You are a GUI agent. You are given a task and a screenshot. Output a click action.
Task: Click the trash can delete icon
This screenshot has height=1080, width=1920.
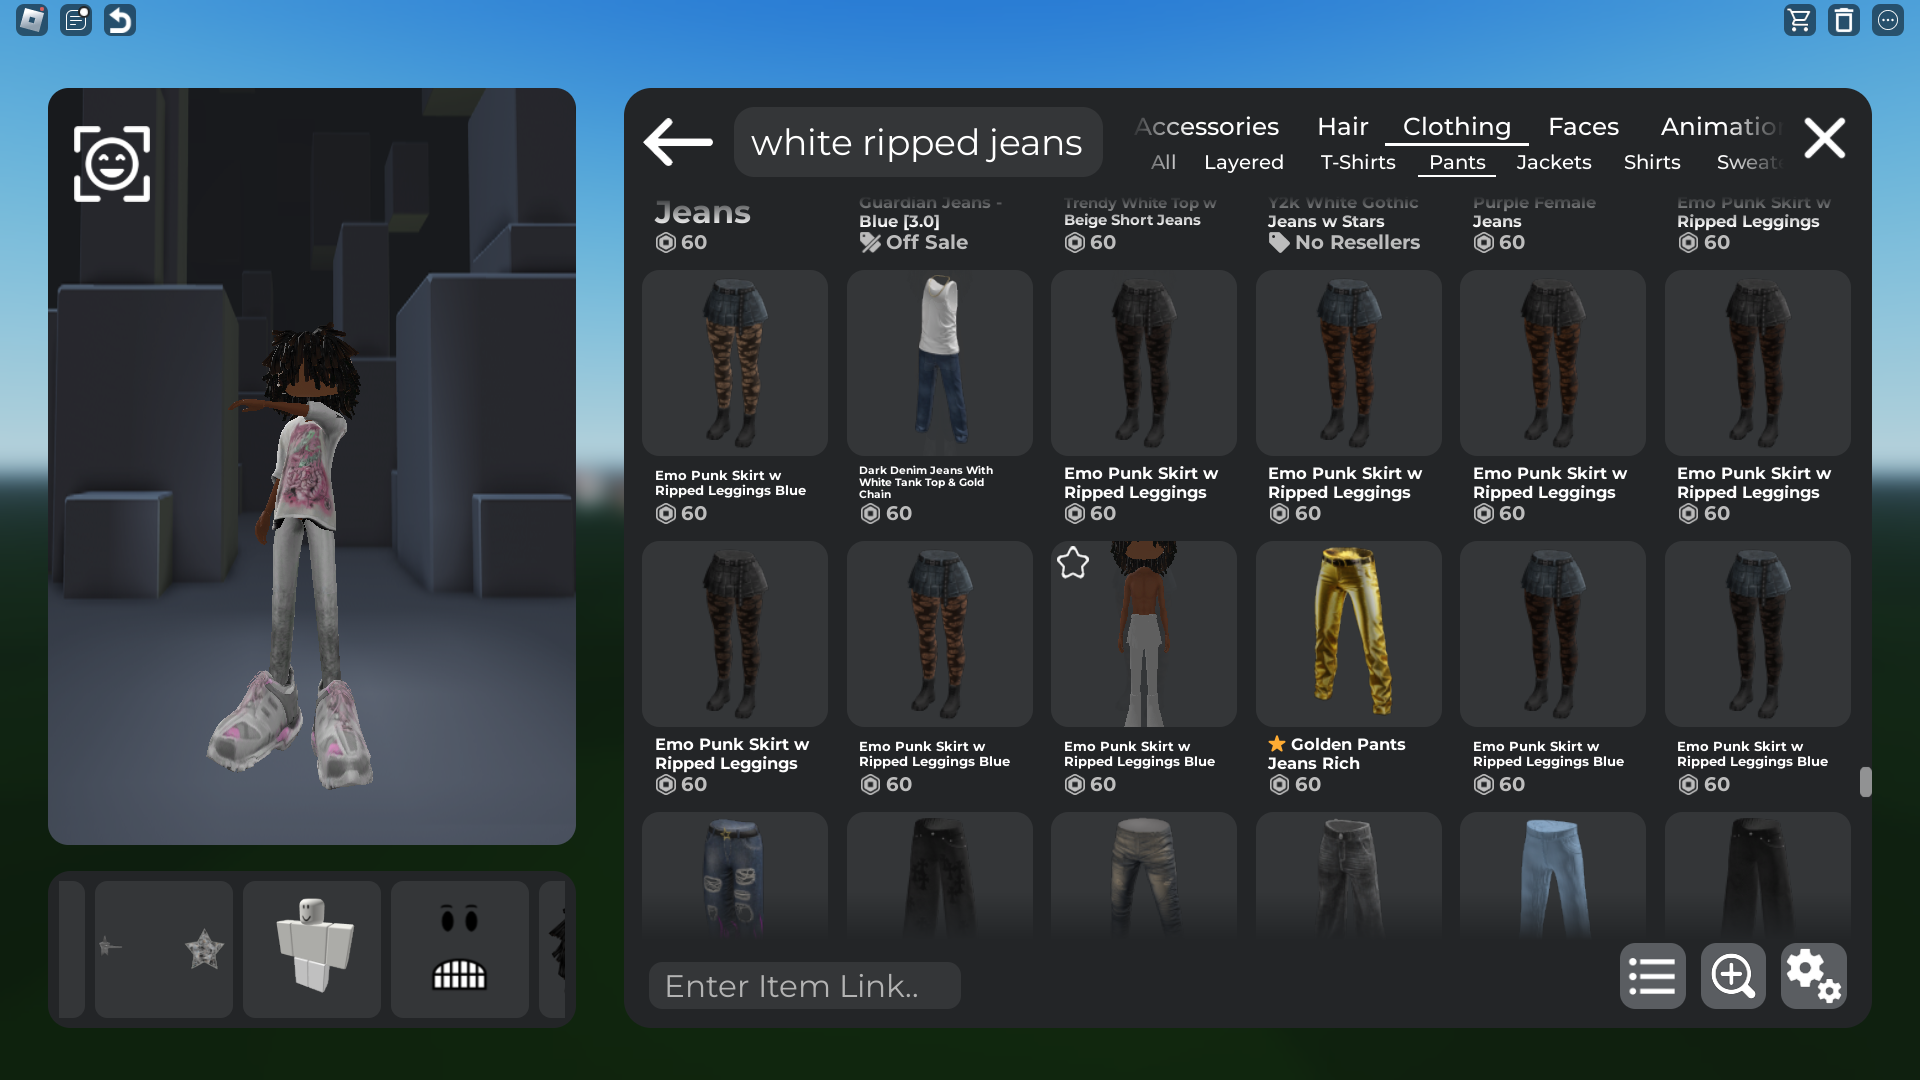tap(1844, 20)
